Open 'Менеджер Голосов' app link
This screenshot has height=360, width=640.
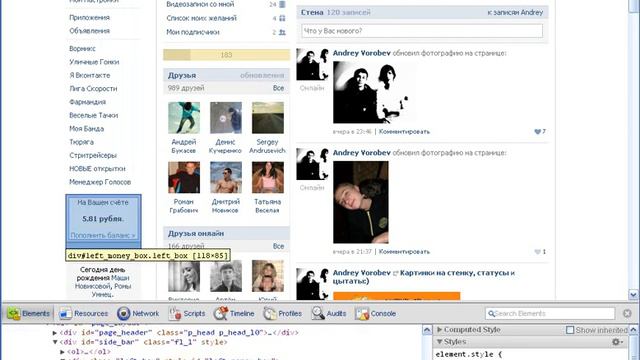coord(100,182)
